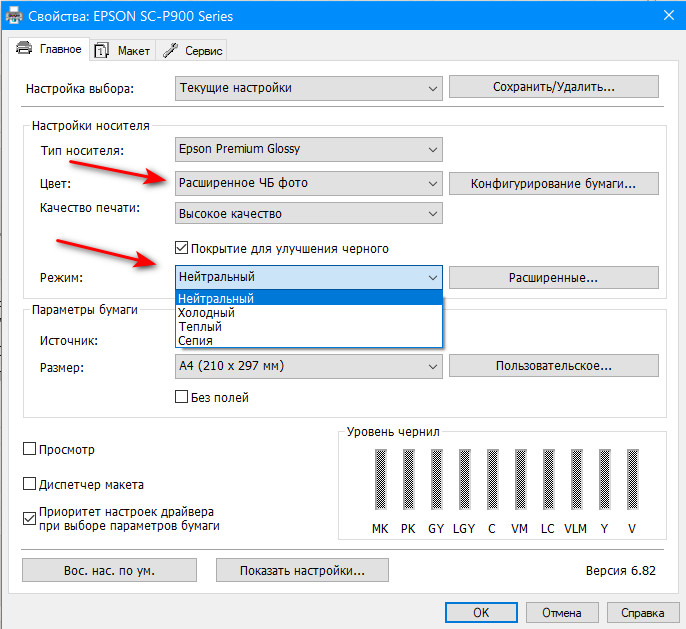The height and width of the screenshot is (629, 686).
Task: Toggle Приоритет настроек драйвера checkbox
Action: pyautogui.click(x=29, y=518)
